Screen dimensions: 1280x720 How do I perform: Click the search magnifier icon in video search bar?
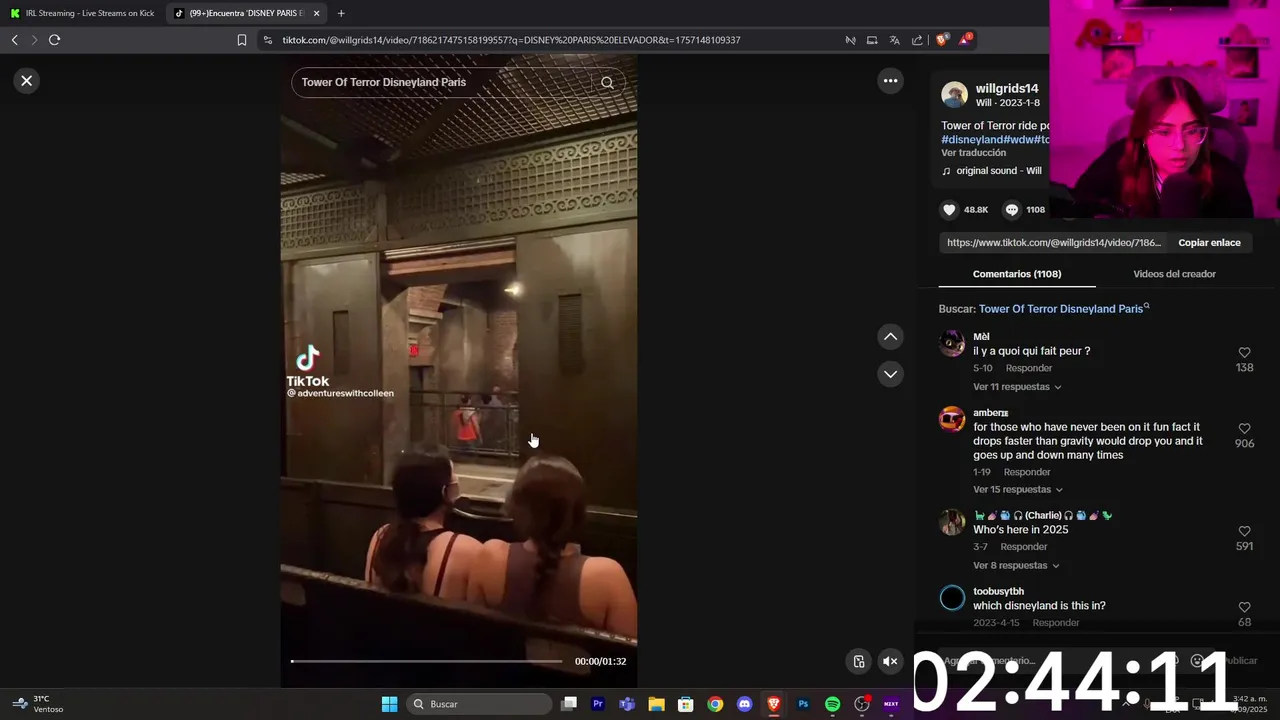click(607, 83)
